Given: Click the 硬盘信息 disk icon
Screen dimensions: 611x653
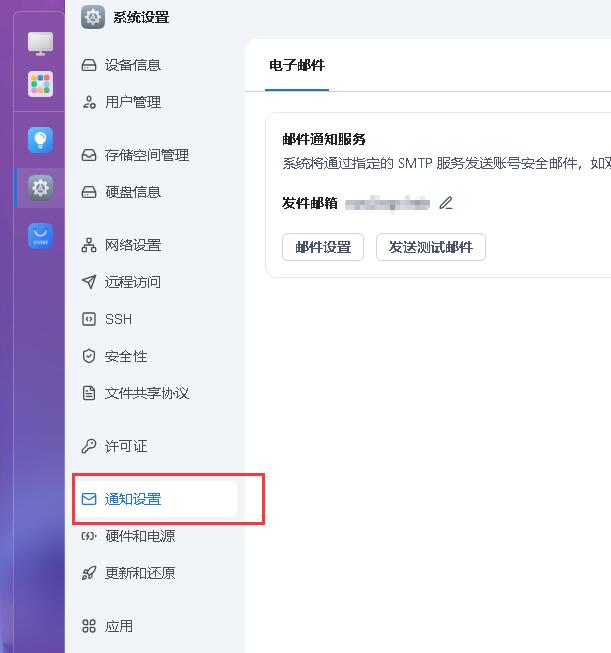Looking at the screenshot, I should coord(89,192).
